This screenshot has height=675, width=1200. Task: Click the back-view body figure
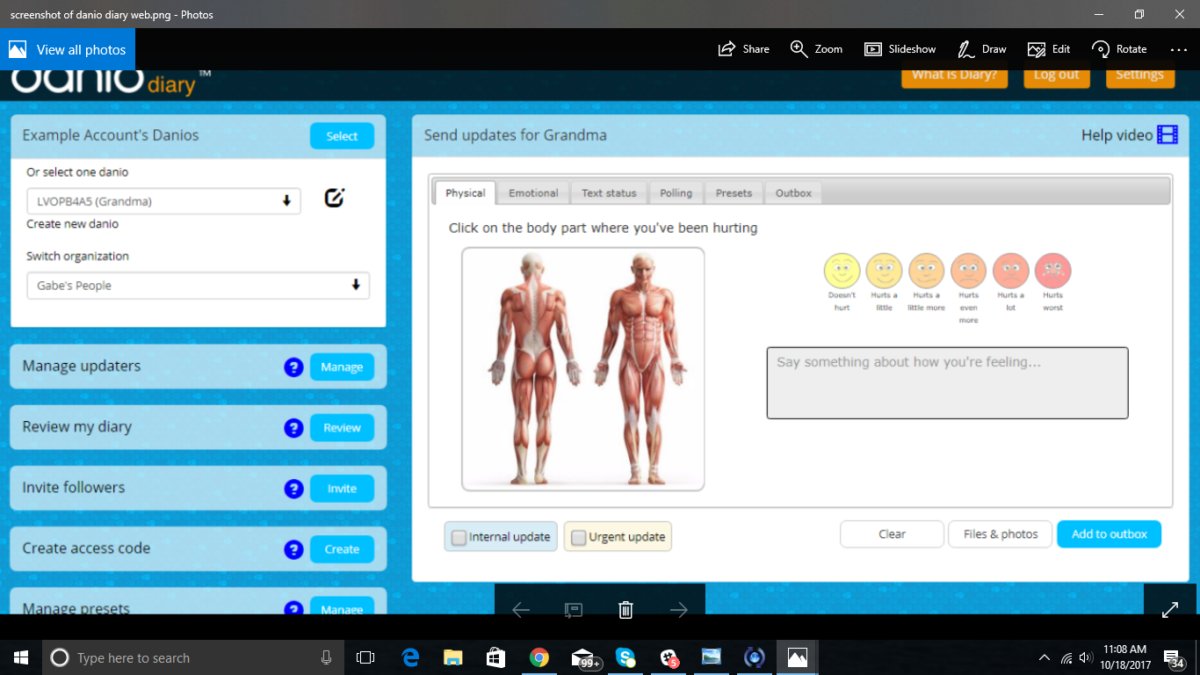pyautogui.click(x=532, y=369)
